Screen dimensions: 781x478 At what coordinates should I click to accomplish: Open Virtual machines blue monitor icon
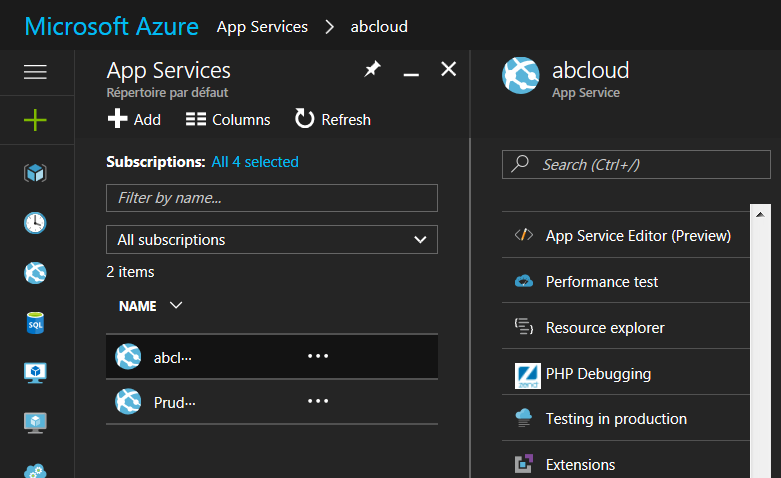(x=35, y=372)
